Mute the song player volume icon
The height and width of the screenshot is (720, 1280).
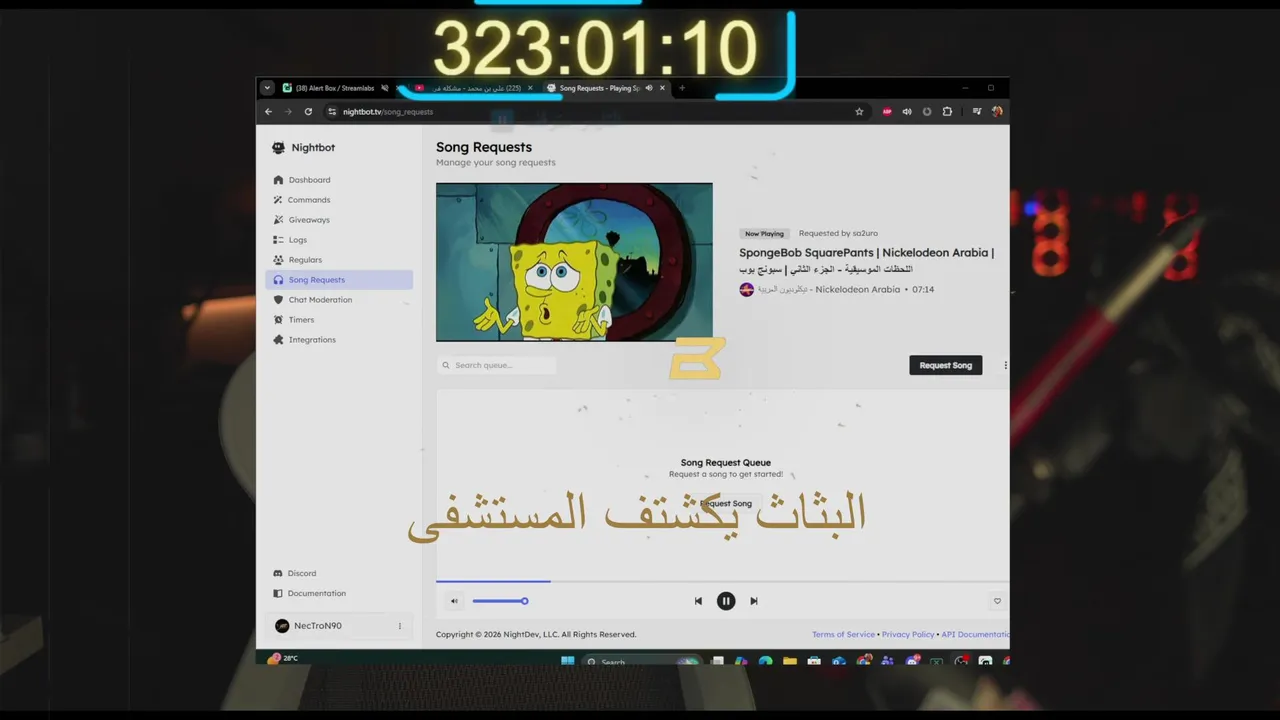[x=454, y=601]
